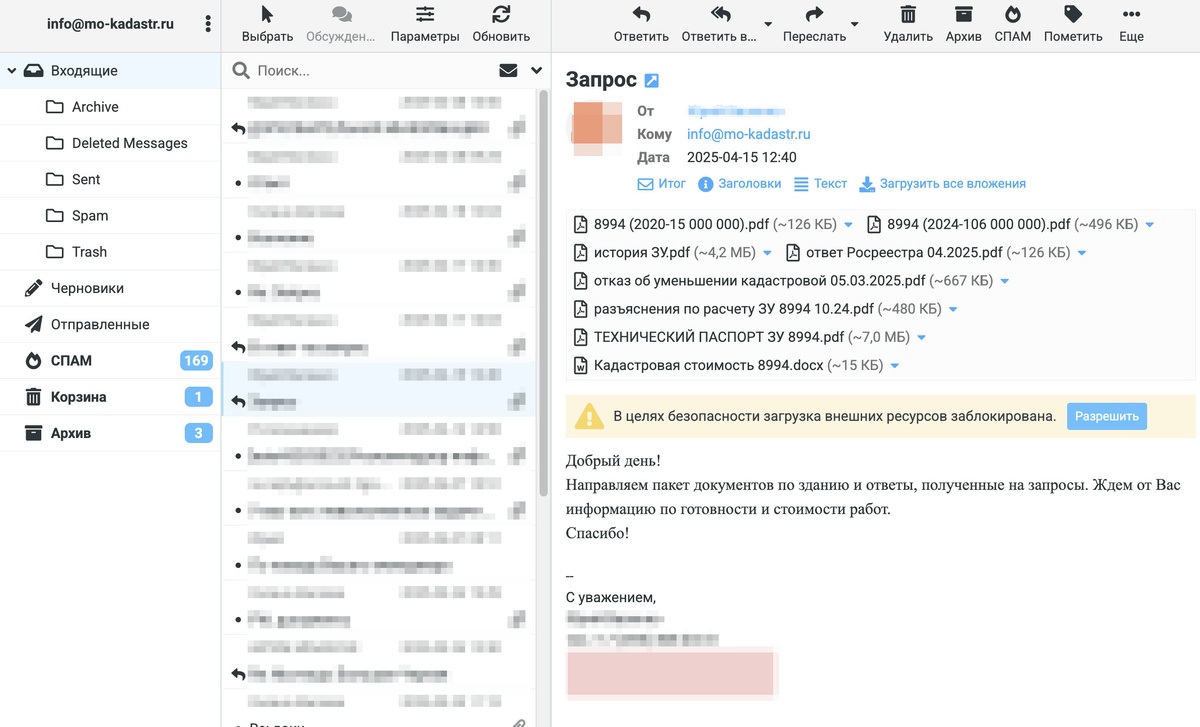Expand menu for 8994 (2020-15 000 000).pdf
This screenshot has height=727, width=1200.
pyautogui.click(x=849, y=225)
